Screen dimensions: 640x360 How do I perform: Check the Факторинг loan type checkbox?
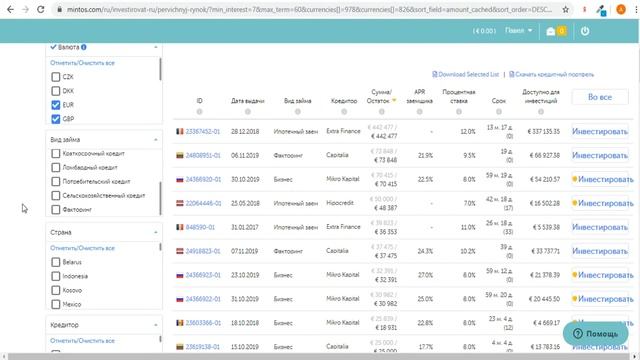[56, 209]
